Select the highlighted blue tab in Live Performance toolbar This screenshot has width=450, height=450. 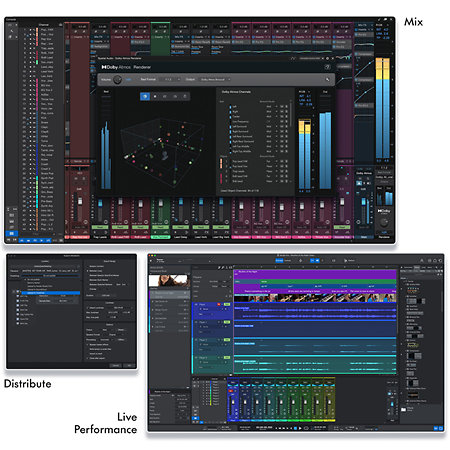[279, 260]
